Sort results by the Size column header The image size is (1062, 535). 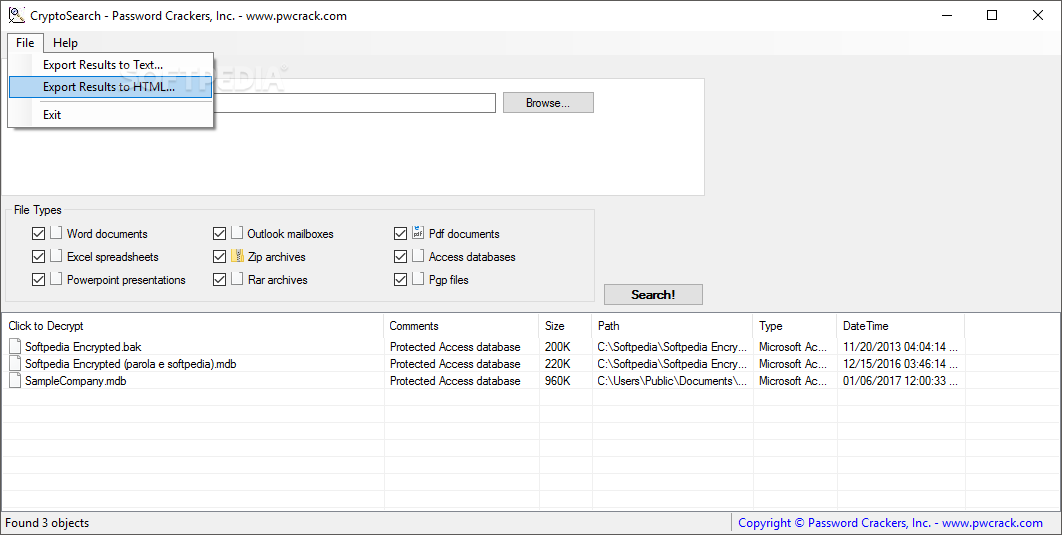click(566, 326)
